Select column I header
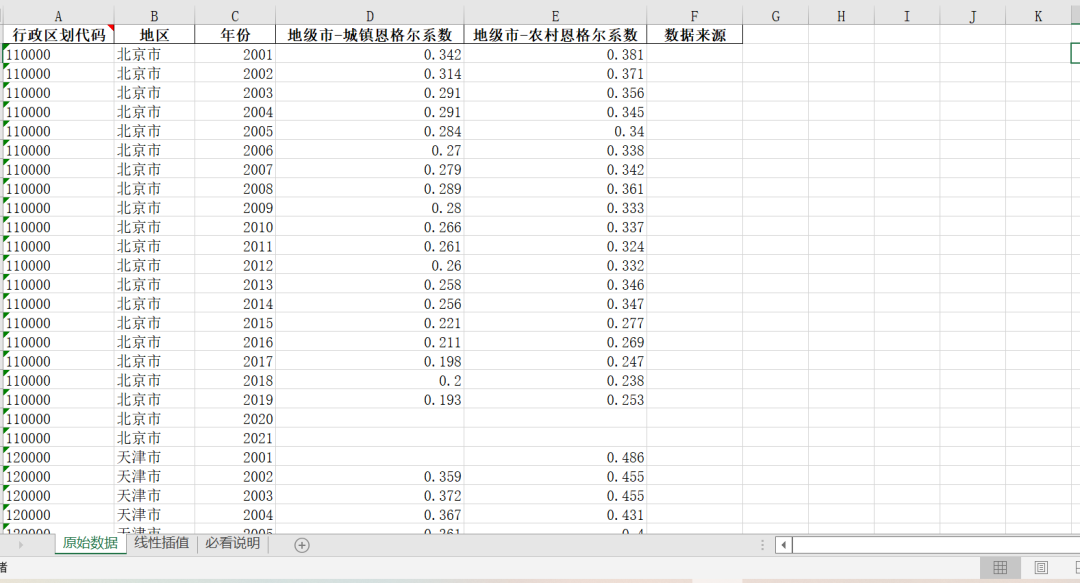 (x=906, y=17)
